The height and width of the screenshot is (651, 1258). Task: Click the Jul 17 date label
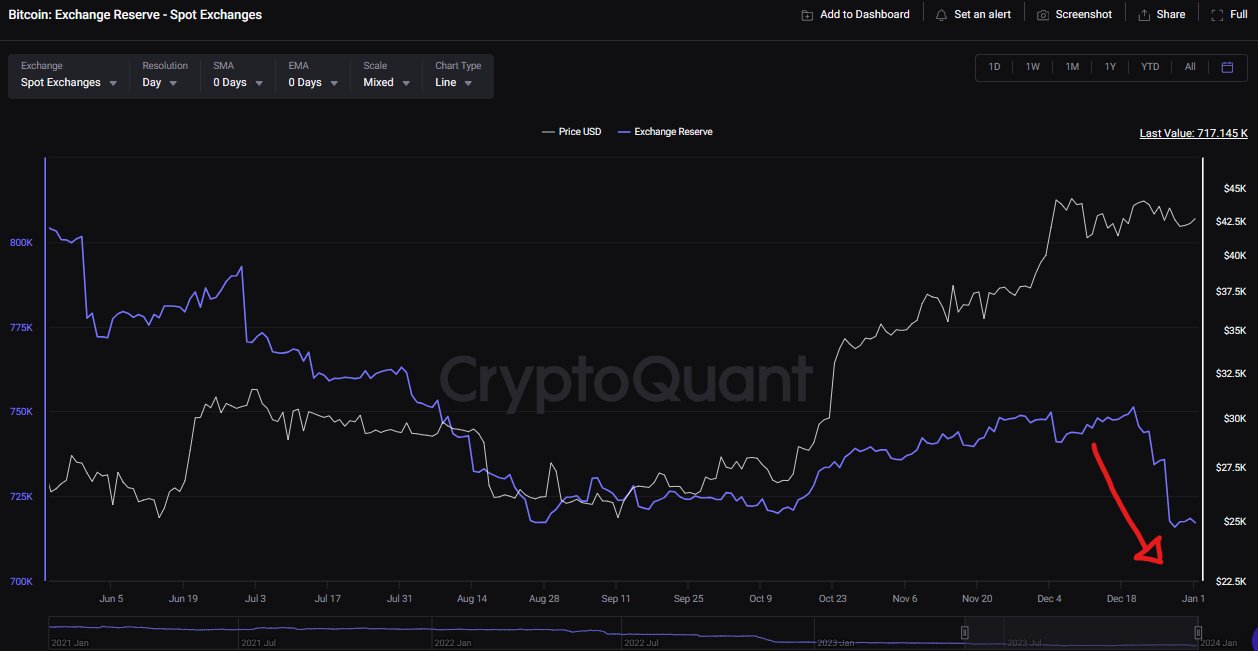coord(328,599)
